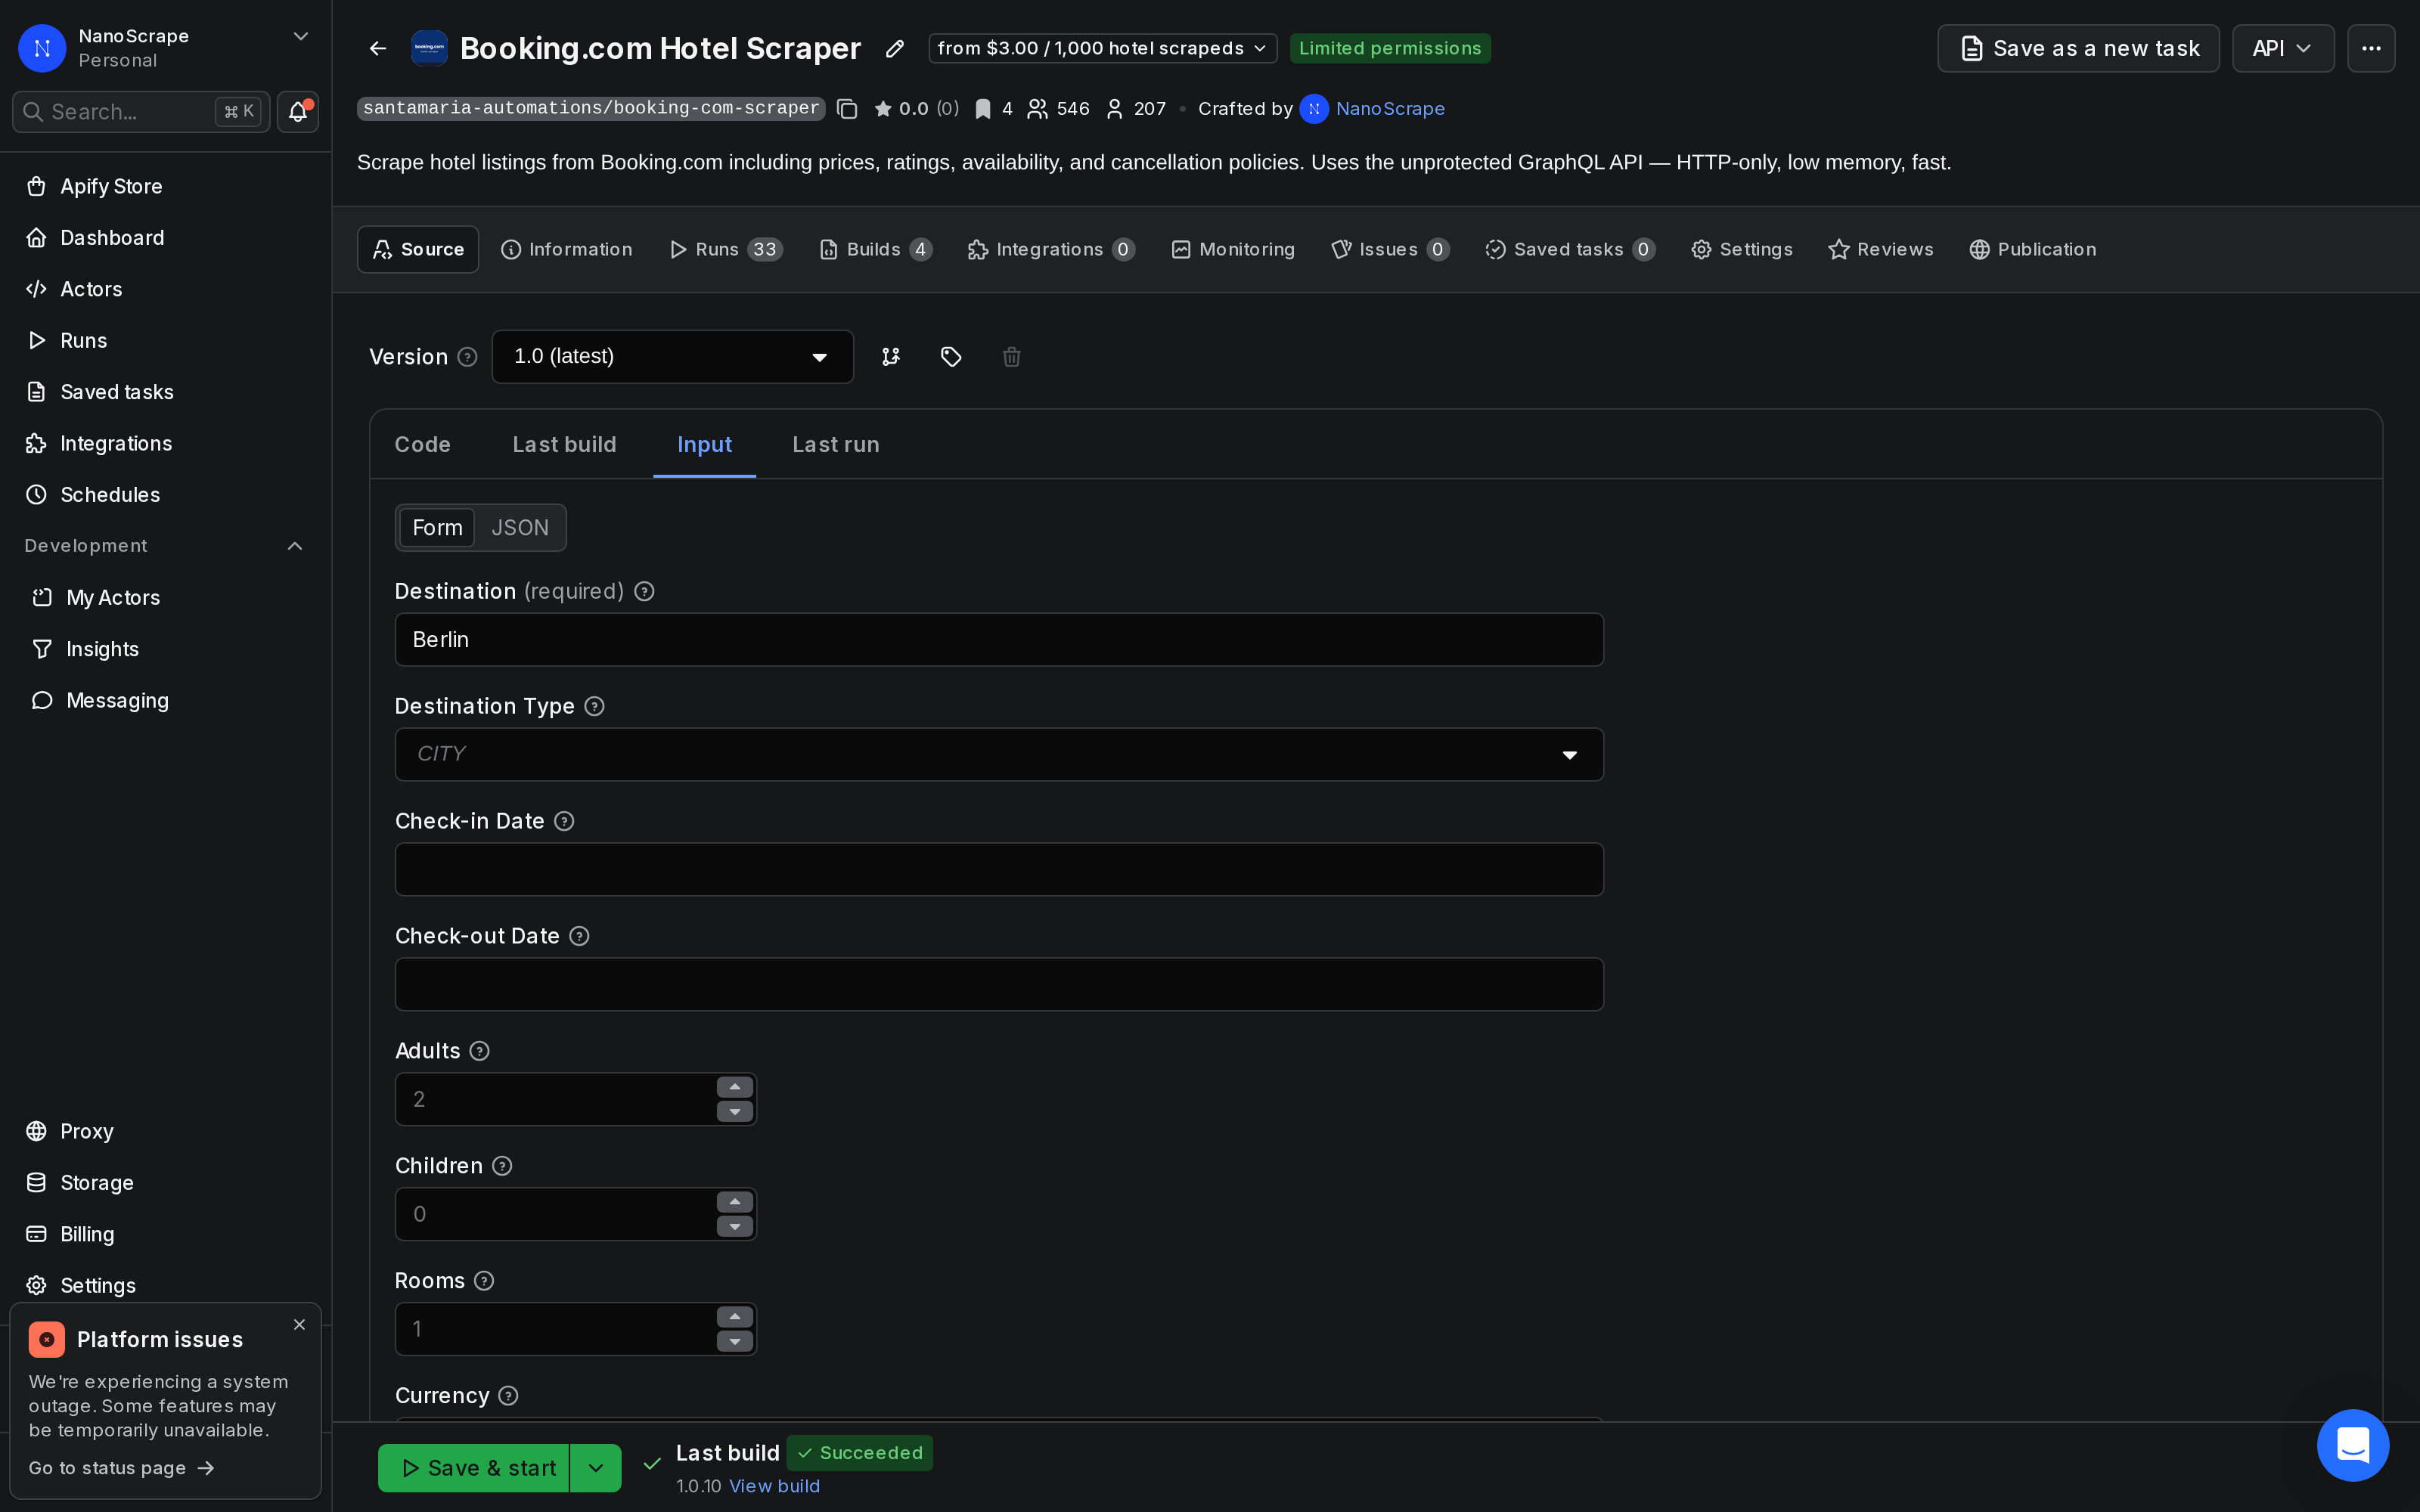Click Save as a new task
This screenshot has width=2420, height=1512.
[2078, 48]
